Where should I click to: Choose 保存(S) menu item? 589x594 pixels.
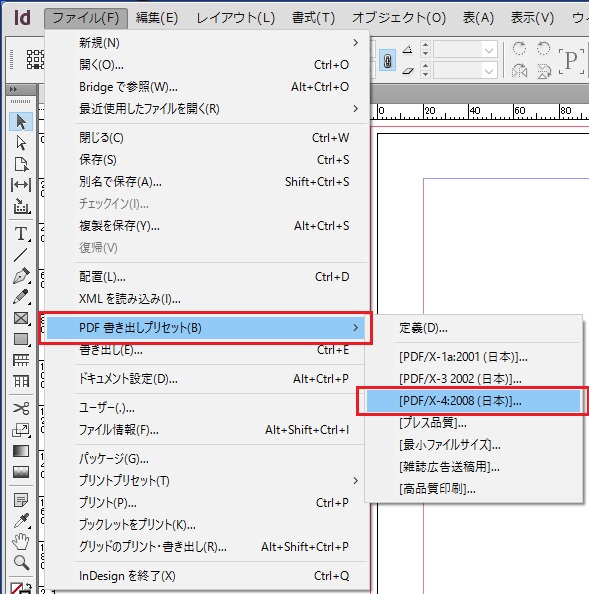tap(207, 160)
